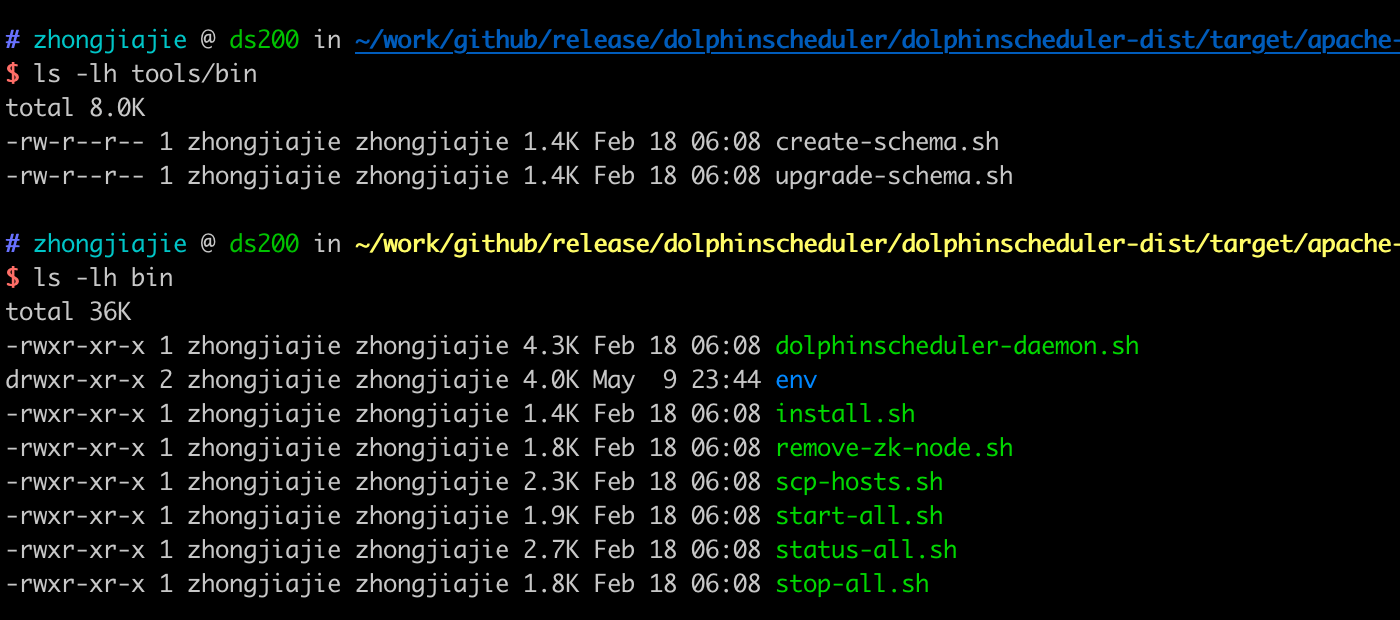Select the remove-zk-node.sh file
This screenshot has height=620, width=1400.
pos(893,447)
